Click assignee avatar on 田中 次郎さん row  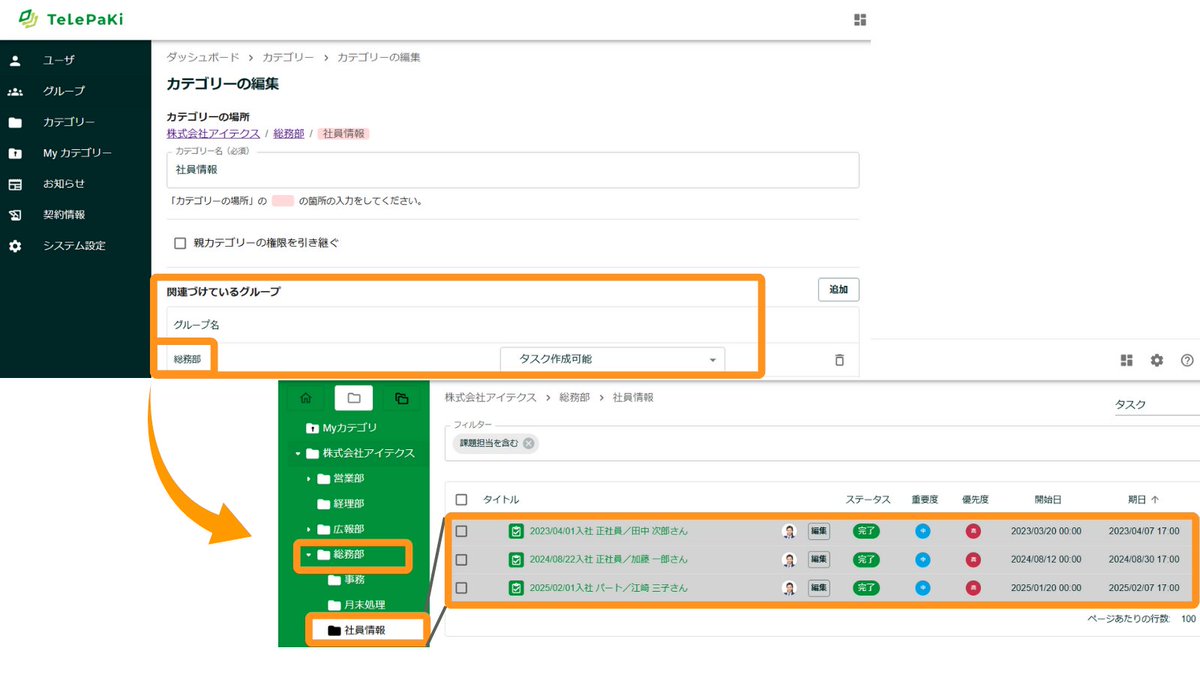click(789, 531)
